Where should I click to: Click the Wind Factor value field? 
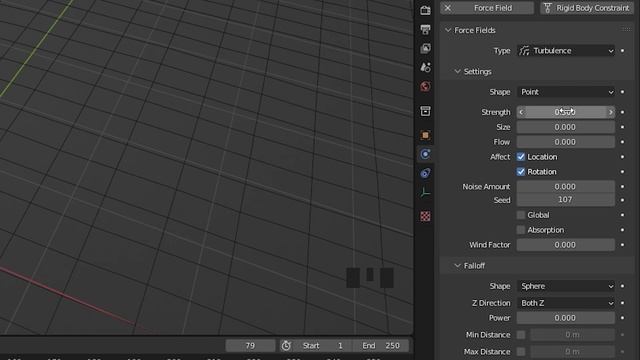(x=566, y=245)
